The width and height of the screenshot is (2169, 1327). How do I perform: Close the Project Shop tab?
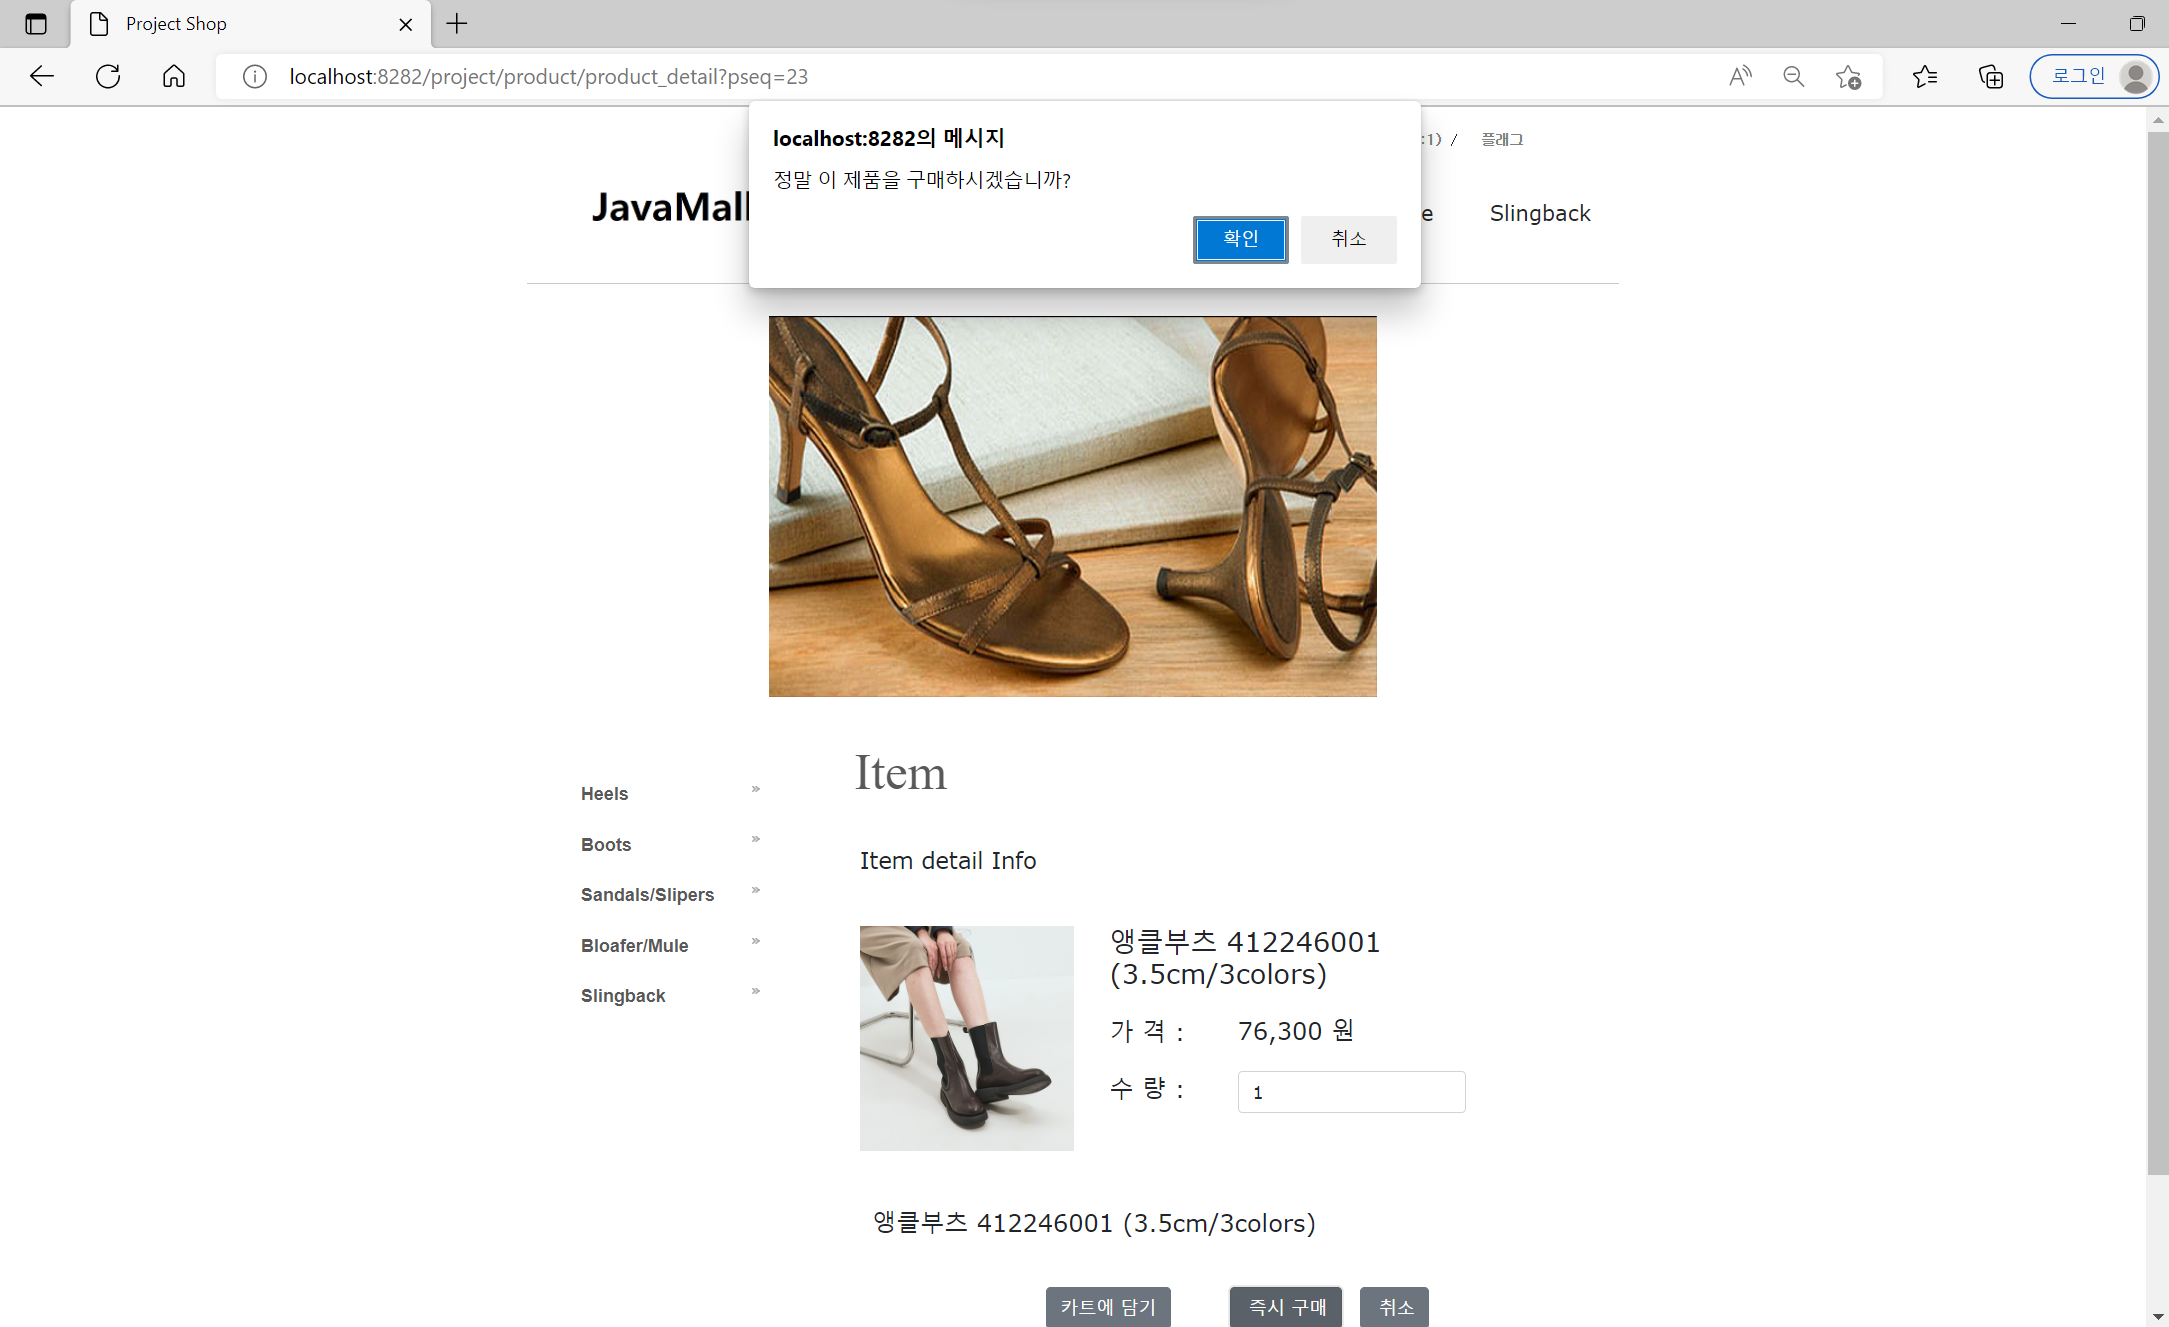tap(406, 24)
